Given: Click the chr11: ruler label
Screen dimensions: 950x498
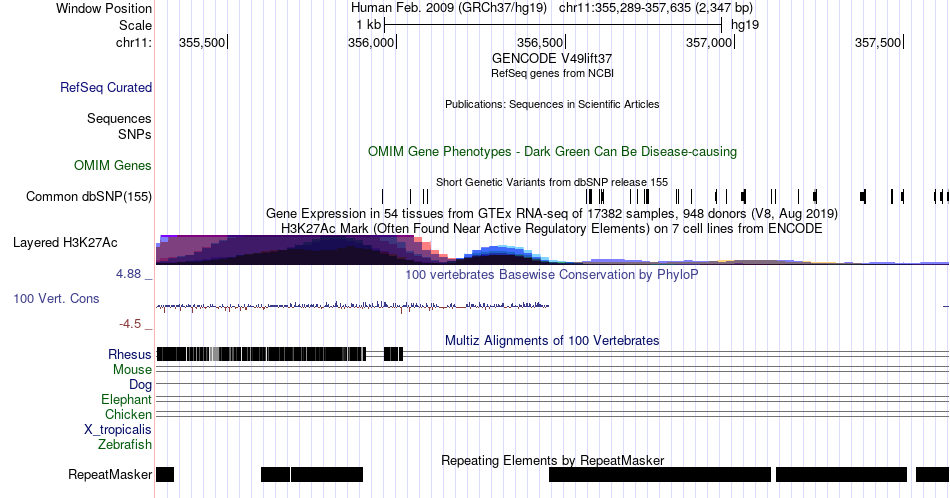Looking at the screenshot, I should (134, 42).
